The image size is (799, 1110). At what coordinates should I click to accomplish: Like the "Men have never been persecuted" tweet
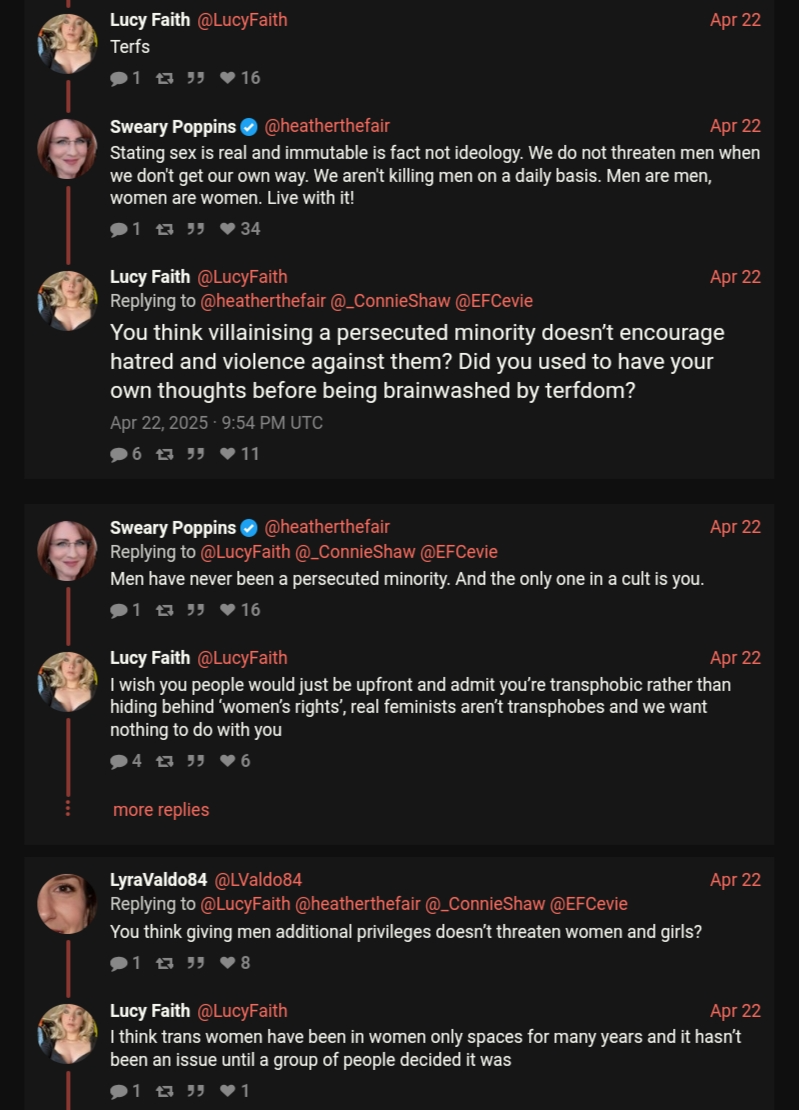(x=228, y=610)
